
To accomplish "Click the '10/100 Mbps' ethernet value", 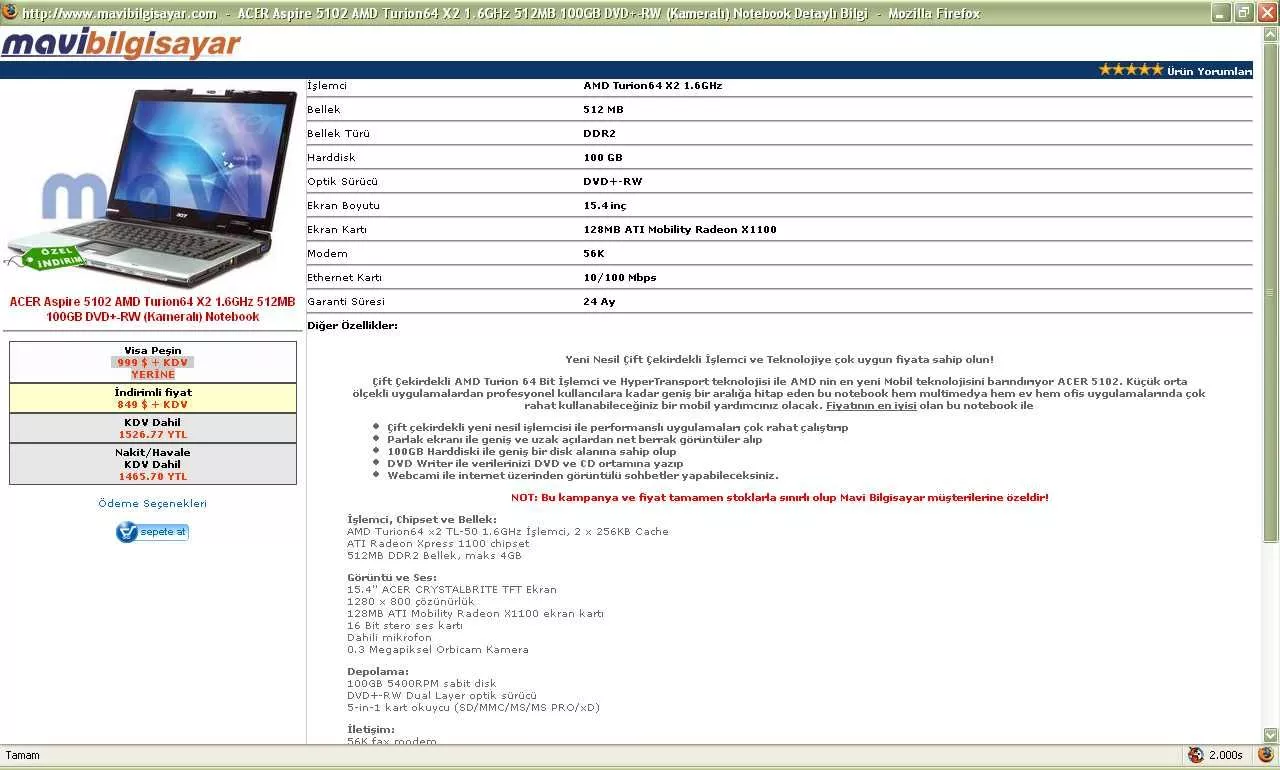I will [619, 277].
